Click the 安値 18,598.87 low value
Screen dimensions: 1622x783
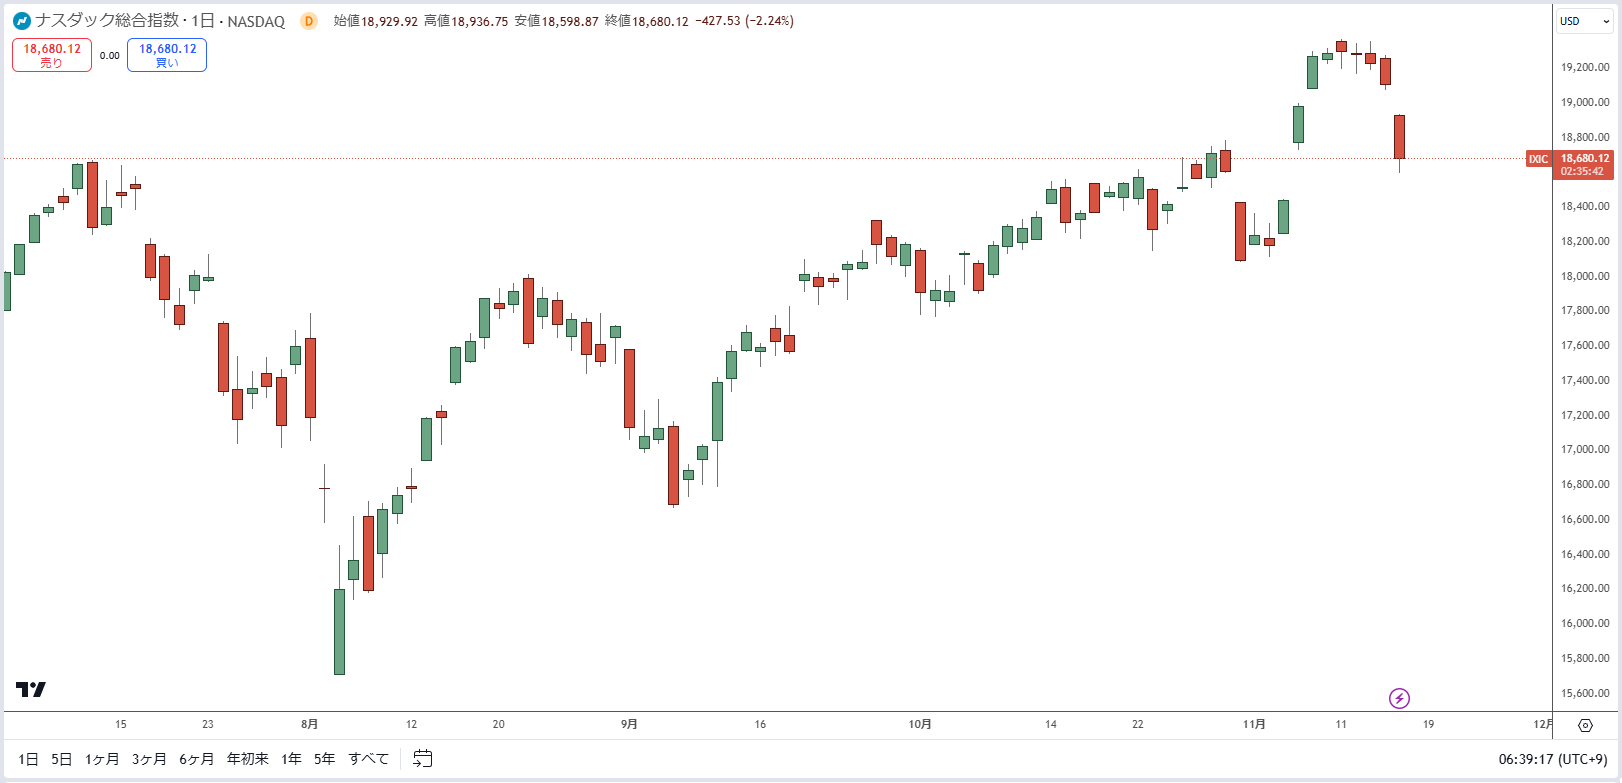click(557, 21)
